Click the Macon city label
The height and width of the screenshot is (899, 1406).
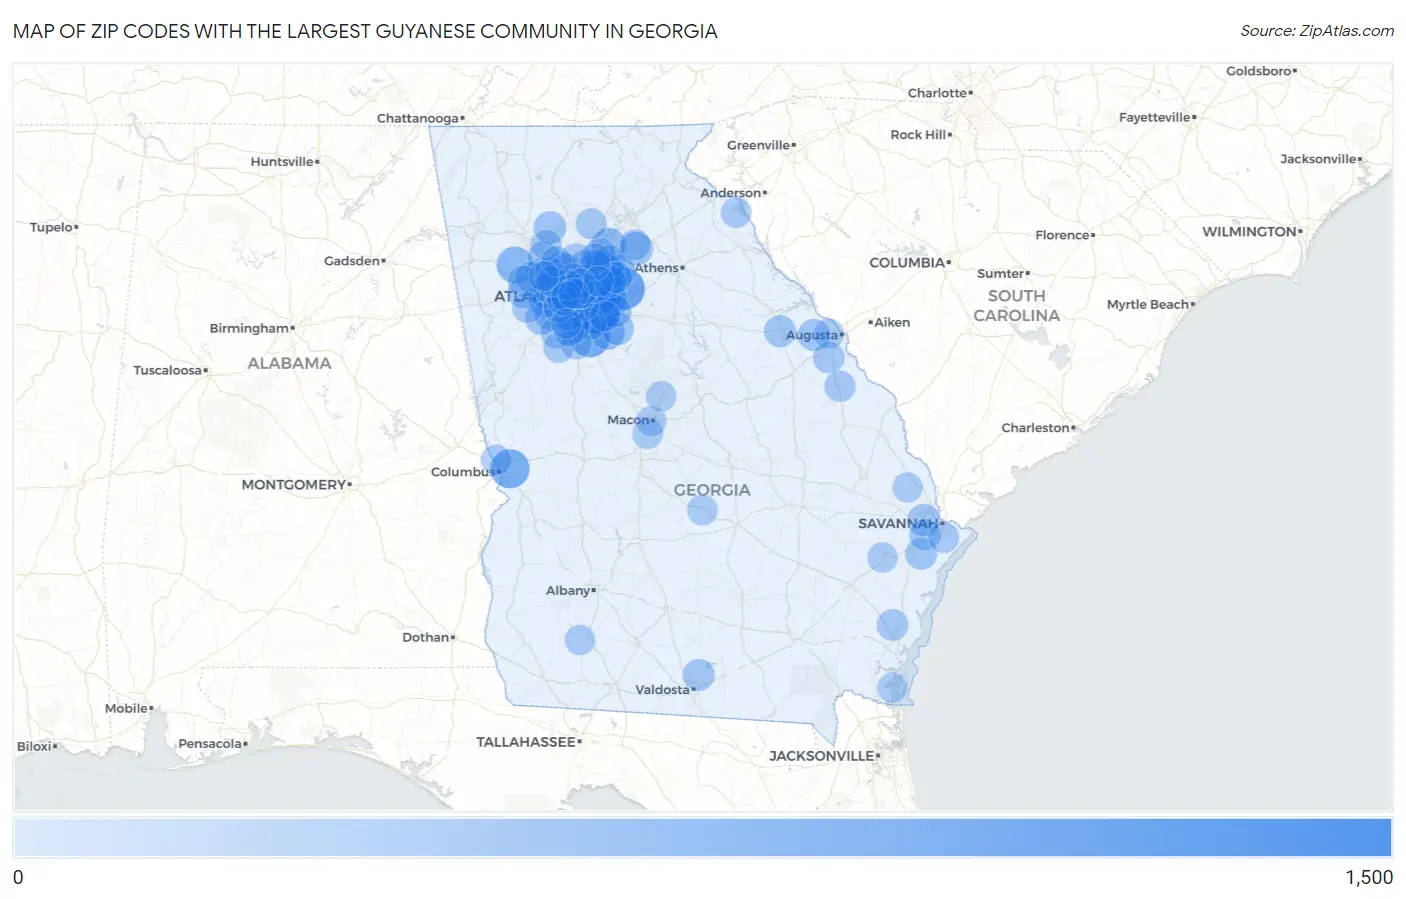(x=630, y=420)
